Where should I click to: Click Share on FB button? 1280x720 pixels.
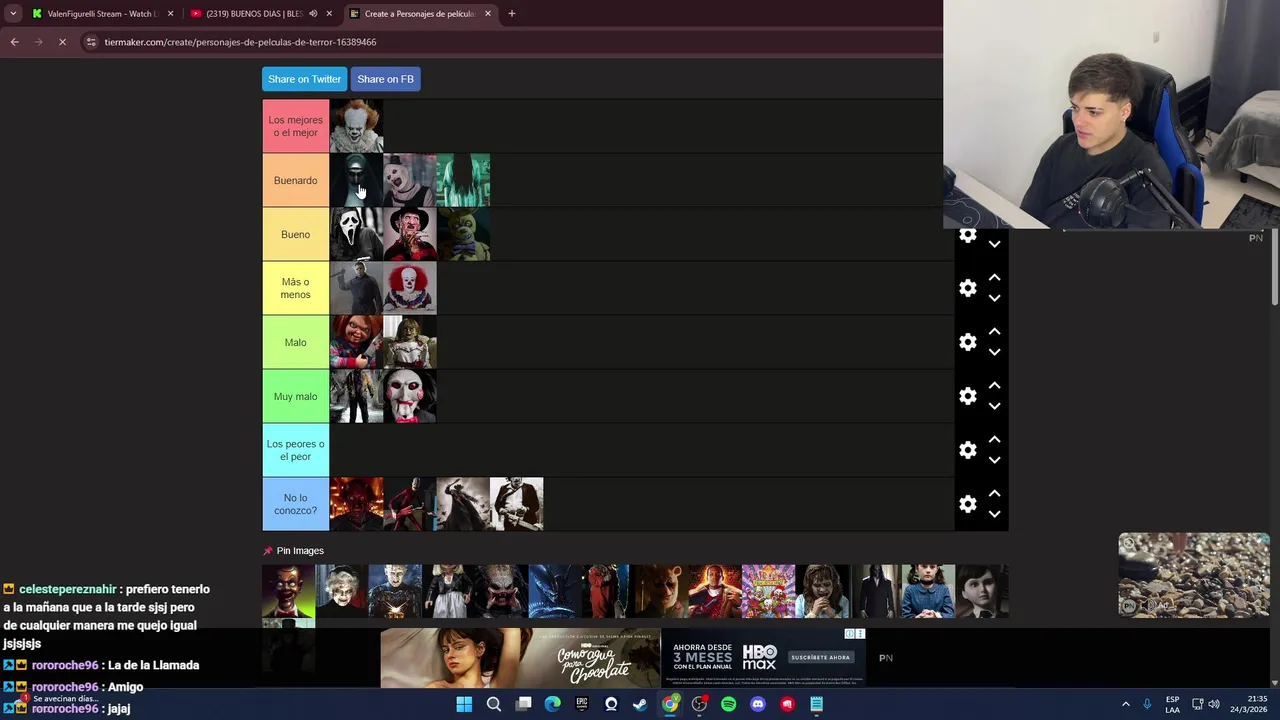(385, 79)
